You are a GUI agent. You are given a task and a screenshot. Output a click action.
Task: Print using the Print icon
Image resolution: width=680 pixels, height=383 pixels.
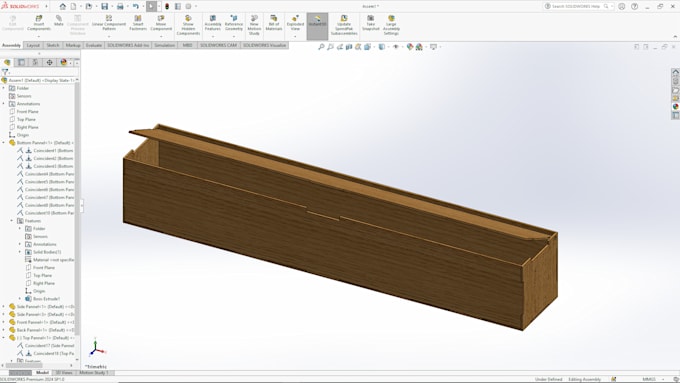click(x=120, y=7)
